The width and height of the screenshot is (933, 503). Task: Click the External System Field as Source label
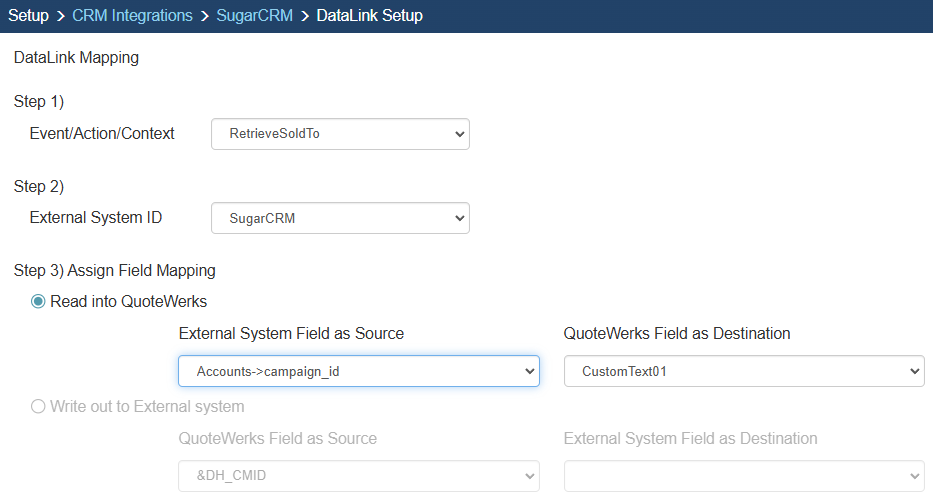[291, 334]
